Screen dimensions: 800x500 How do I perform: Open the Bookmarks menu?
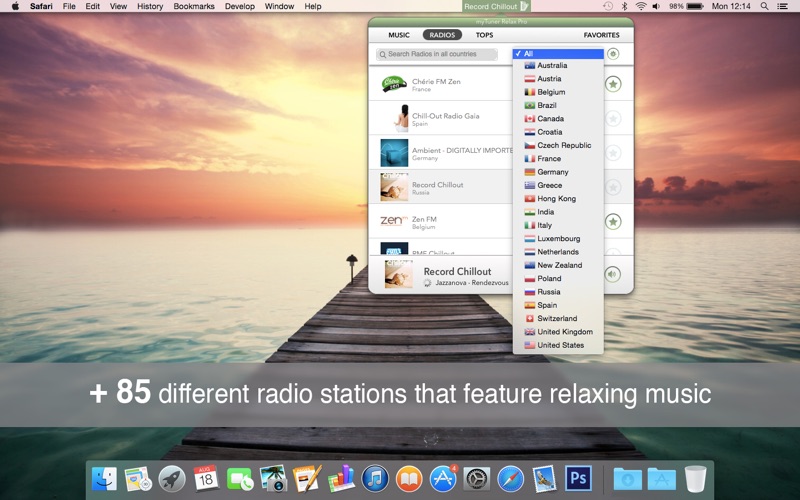[194, 6]
